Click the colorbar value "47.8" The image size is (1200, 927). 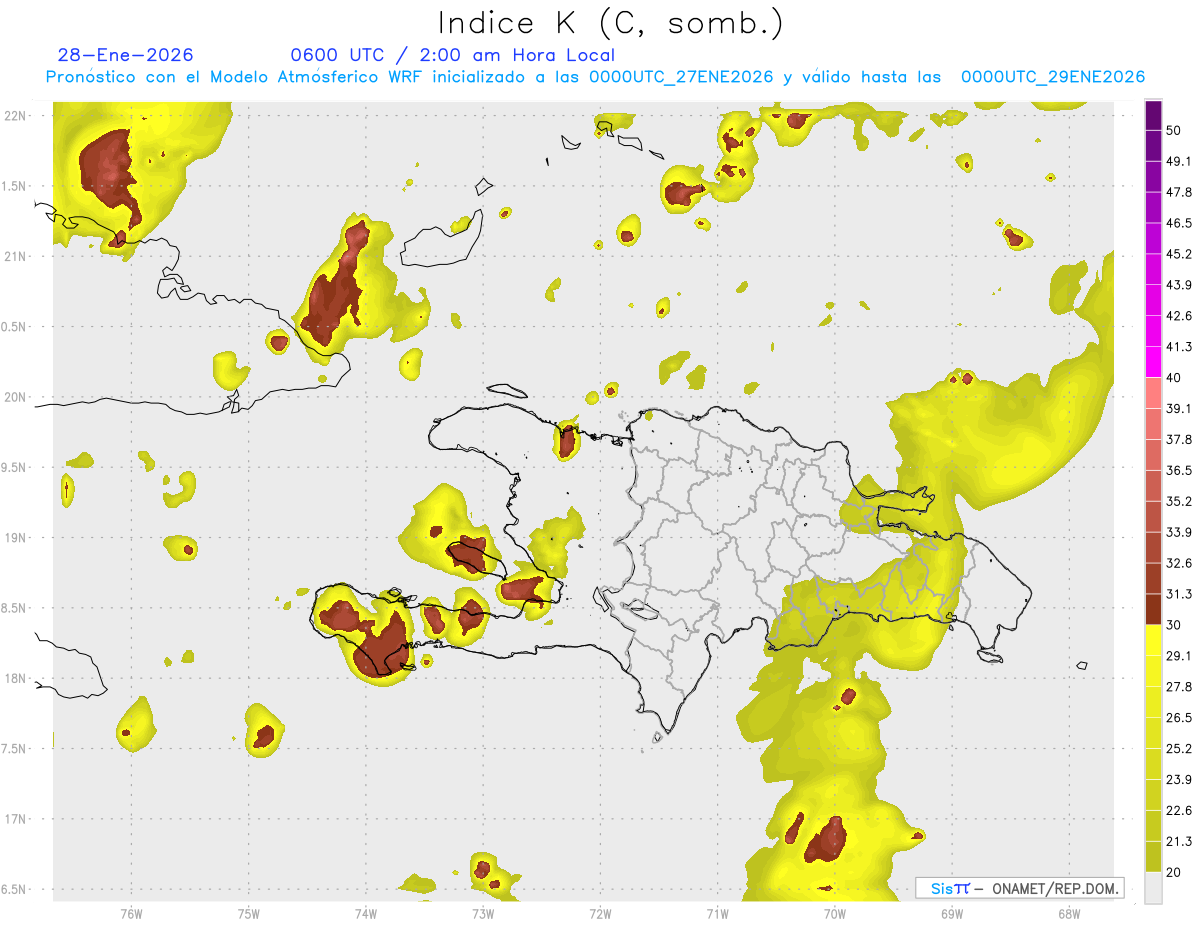[1179, 191]
